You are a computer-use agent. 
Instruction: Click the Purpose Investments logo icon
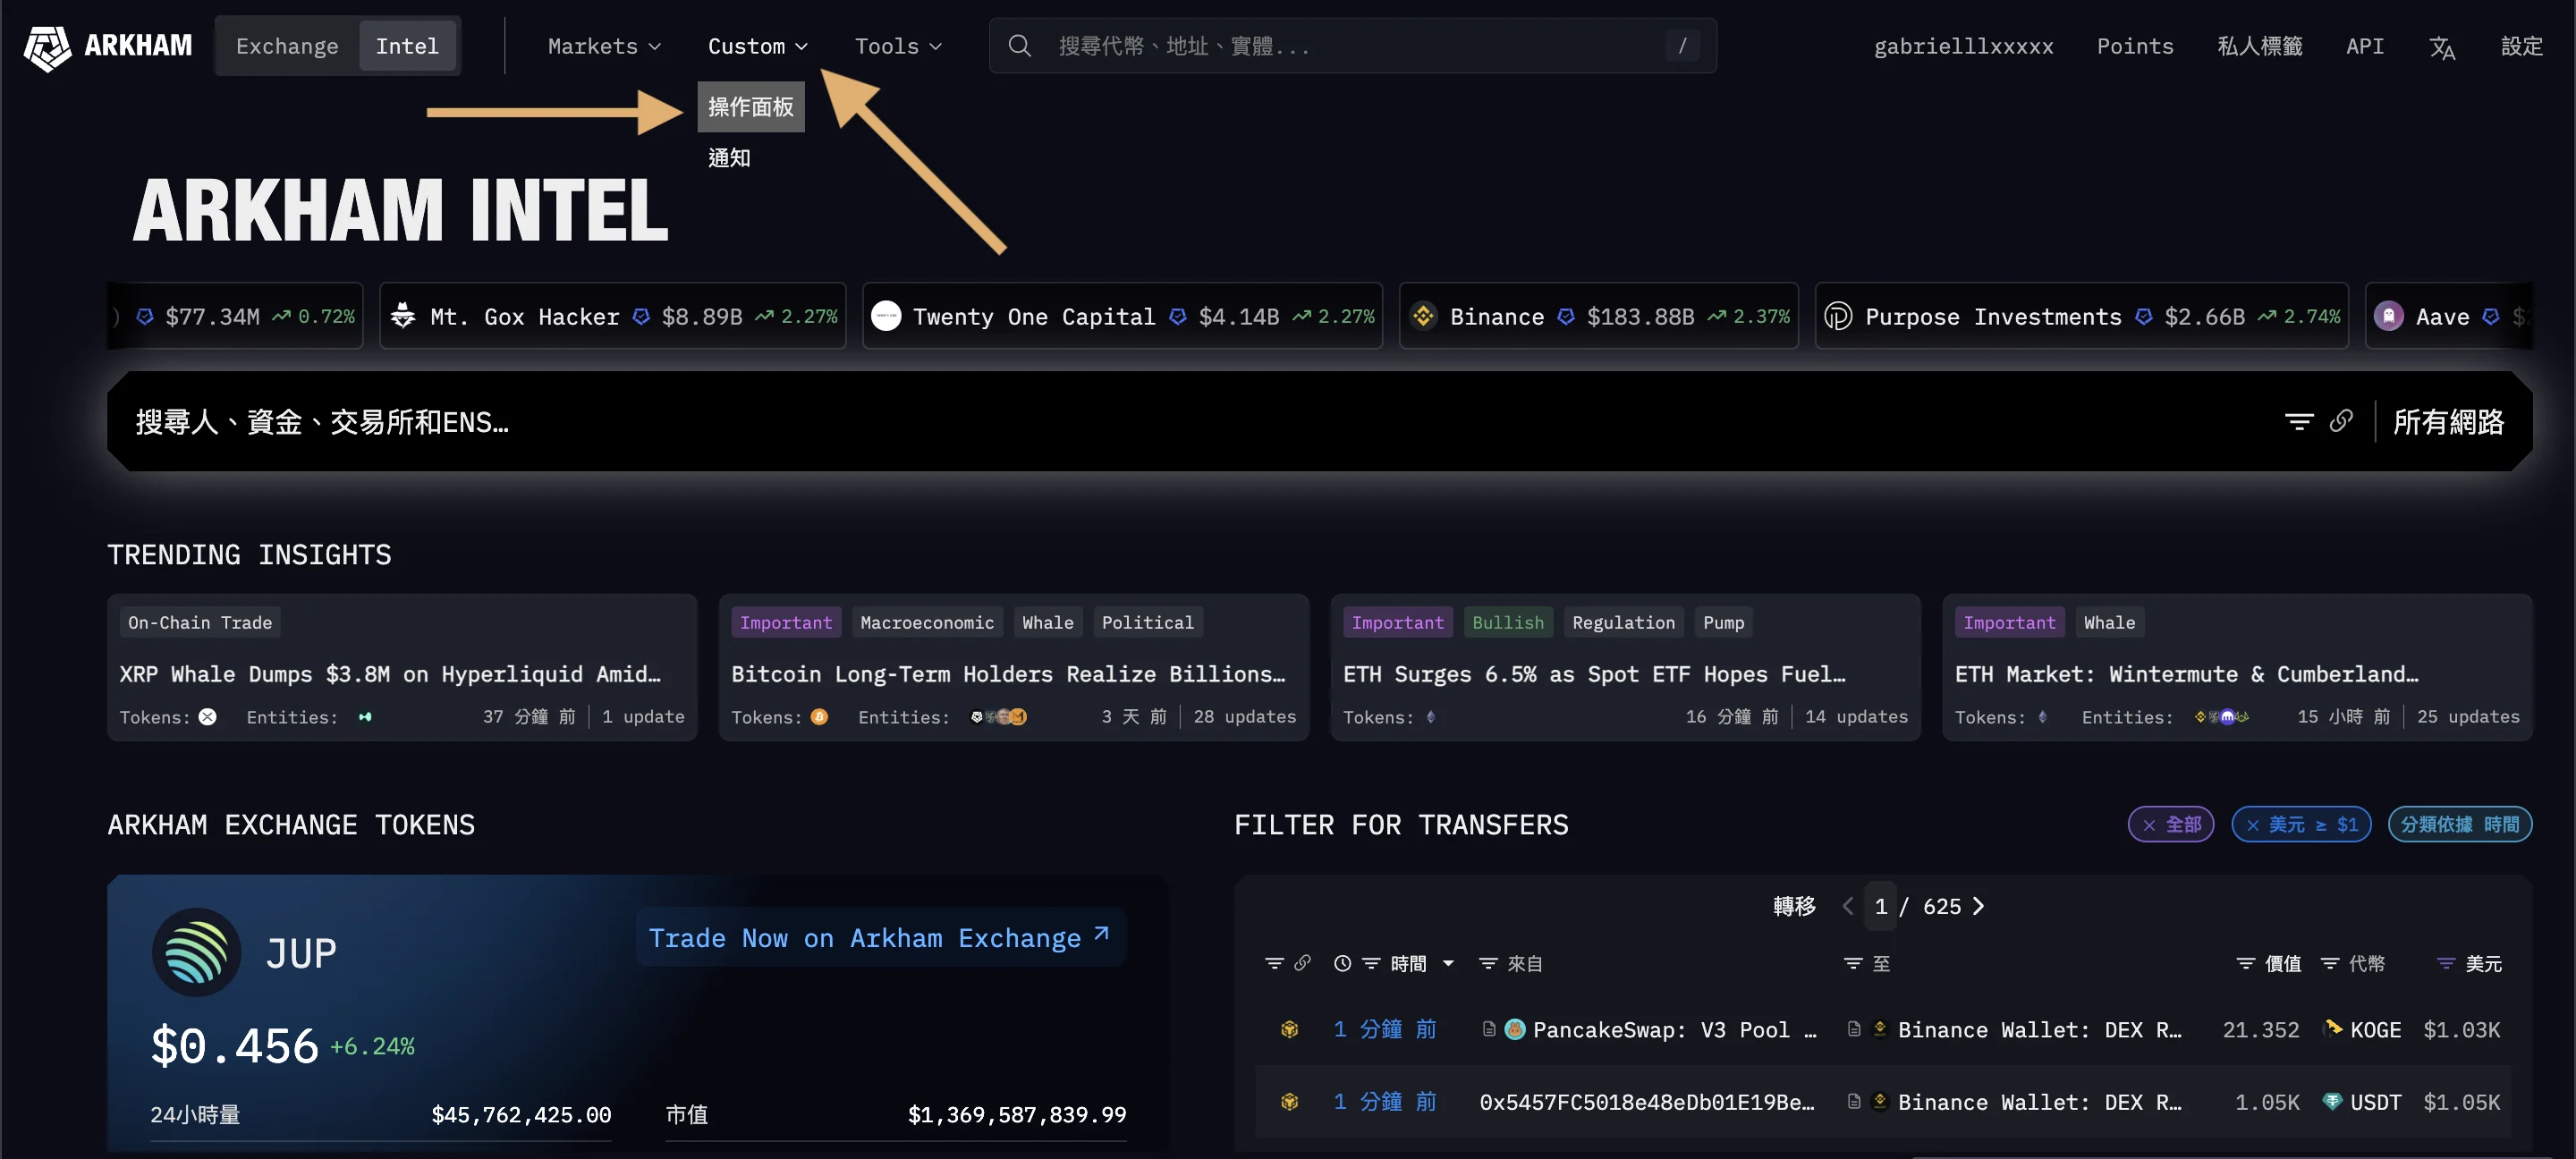1838,316
